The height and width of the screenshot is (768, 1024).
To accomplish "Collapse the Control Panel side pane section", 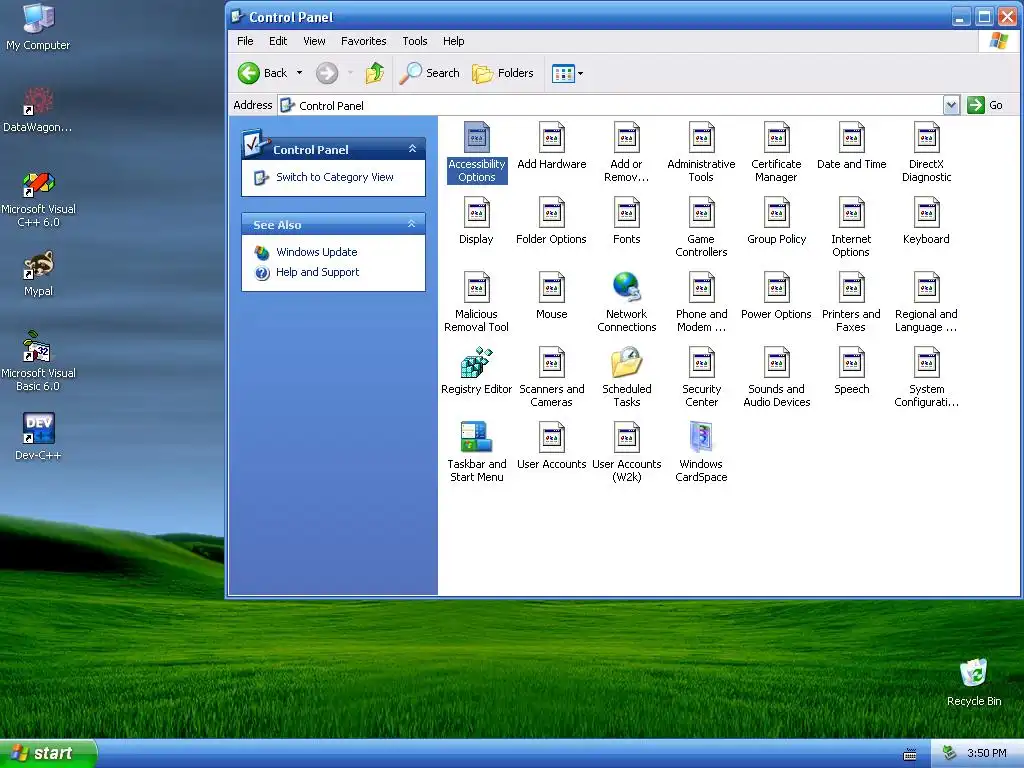I will tap(412, 149).
